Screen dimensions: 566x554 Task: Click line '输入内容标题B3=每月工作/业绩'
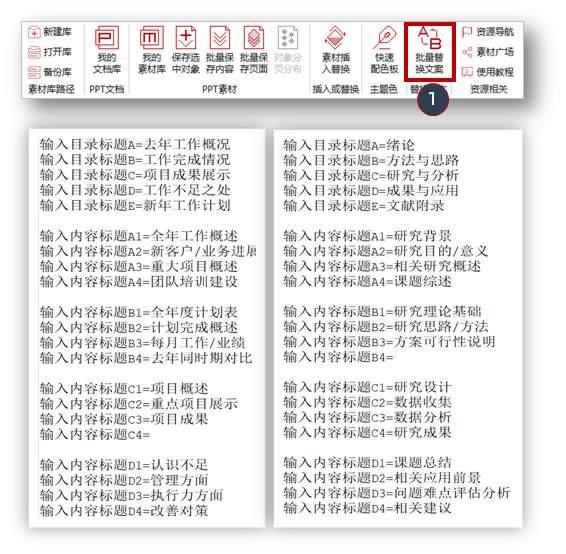(143, 343)
